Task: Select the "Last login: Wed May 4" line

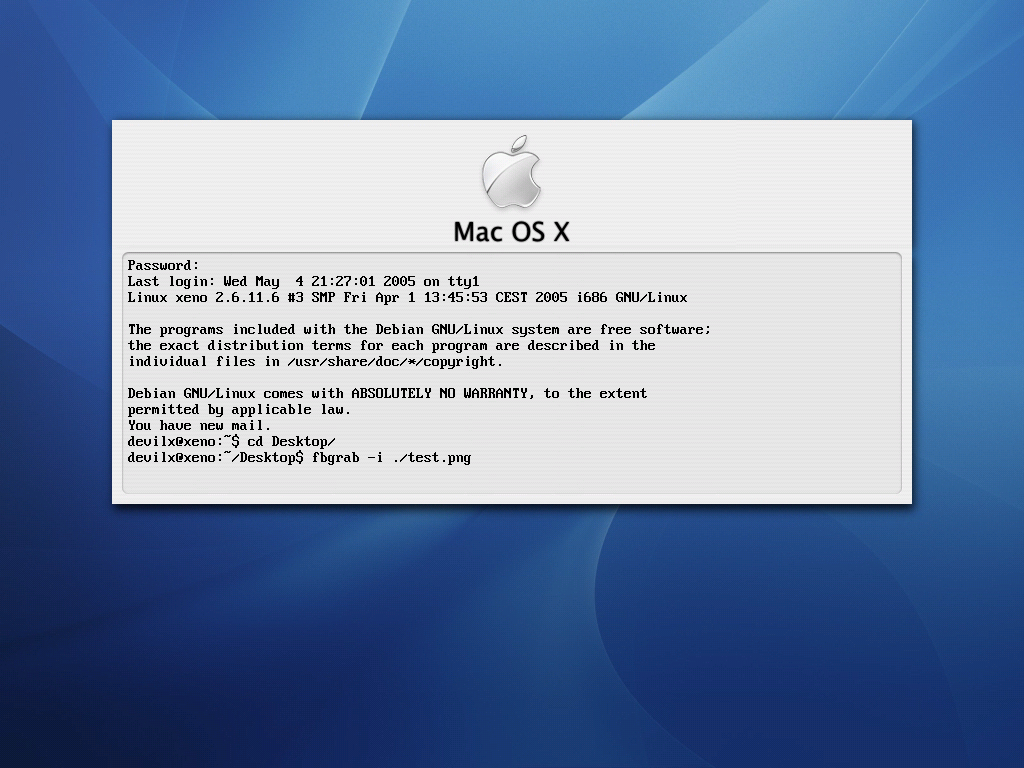Action: tap(304, 281)
